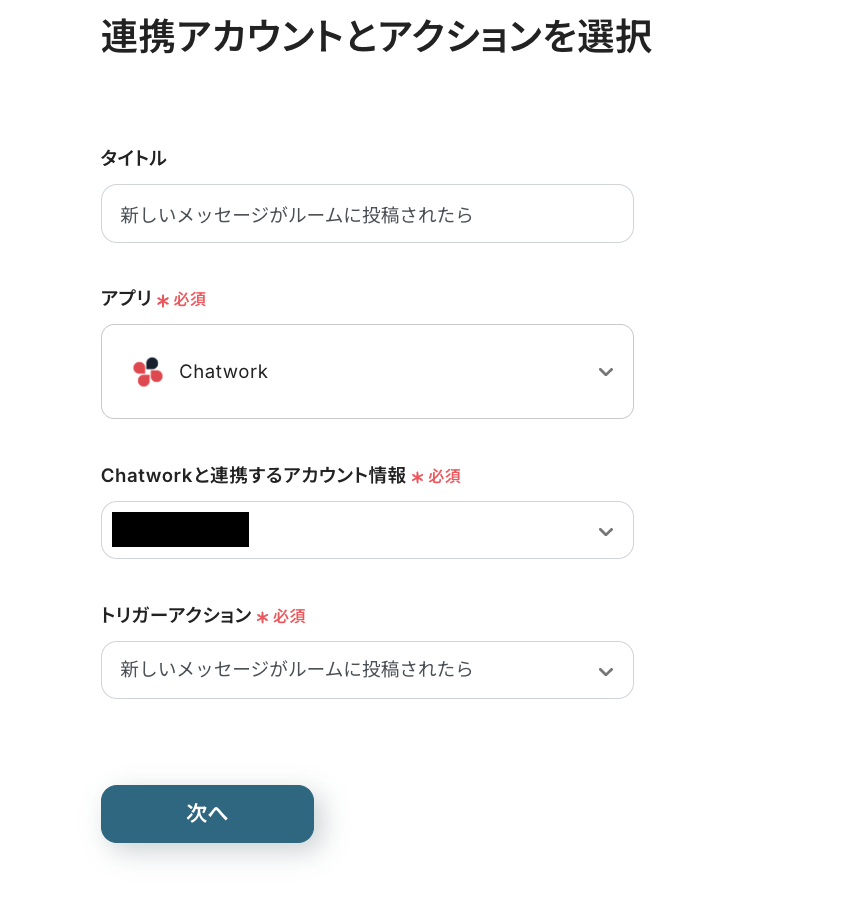Click the 必須 marker beside アカウント情報
Viewport: 866px width, 898px height.
coord(445,477)
